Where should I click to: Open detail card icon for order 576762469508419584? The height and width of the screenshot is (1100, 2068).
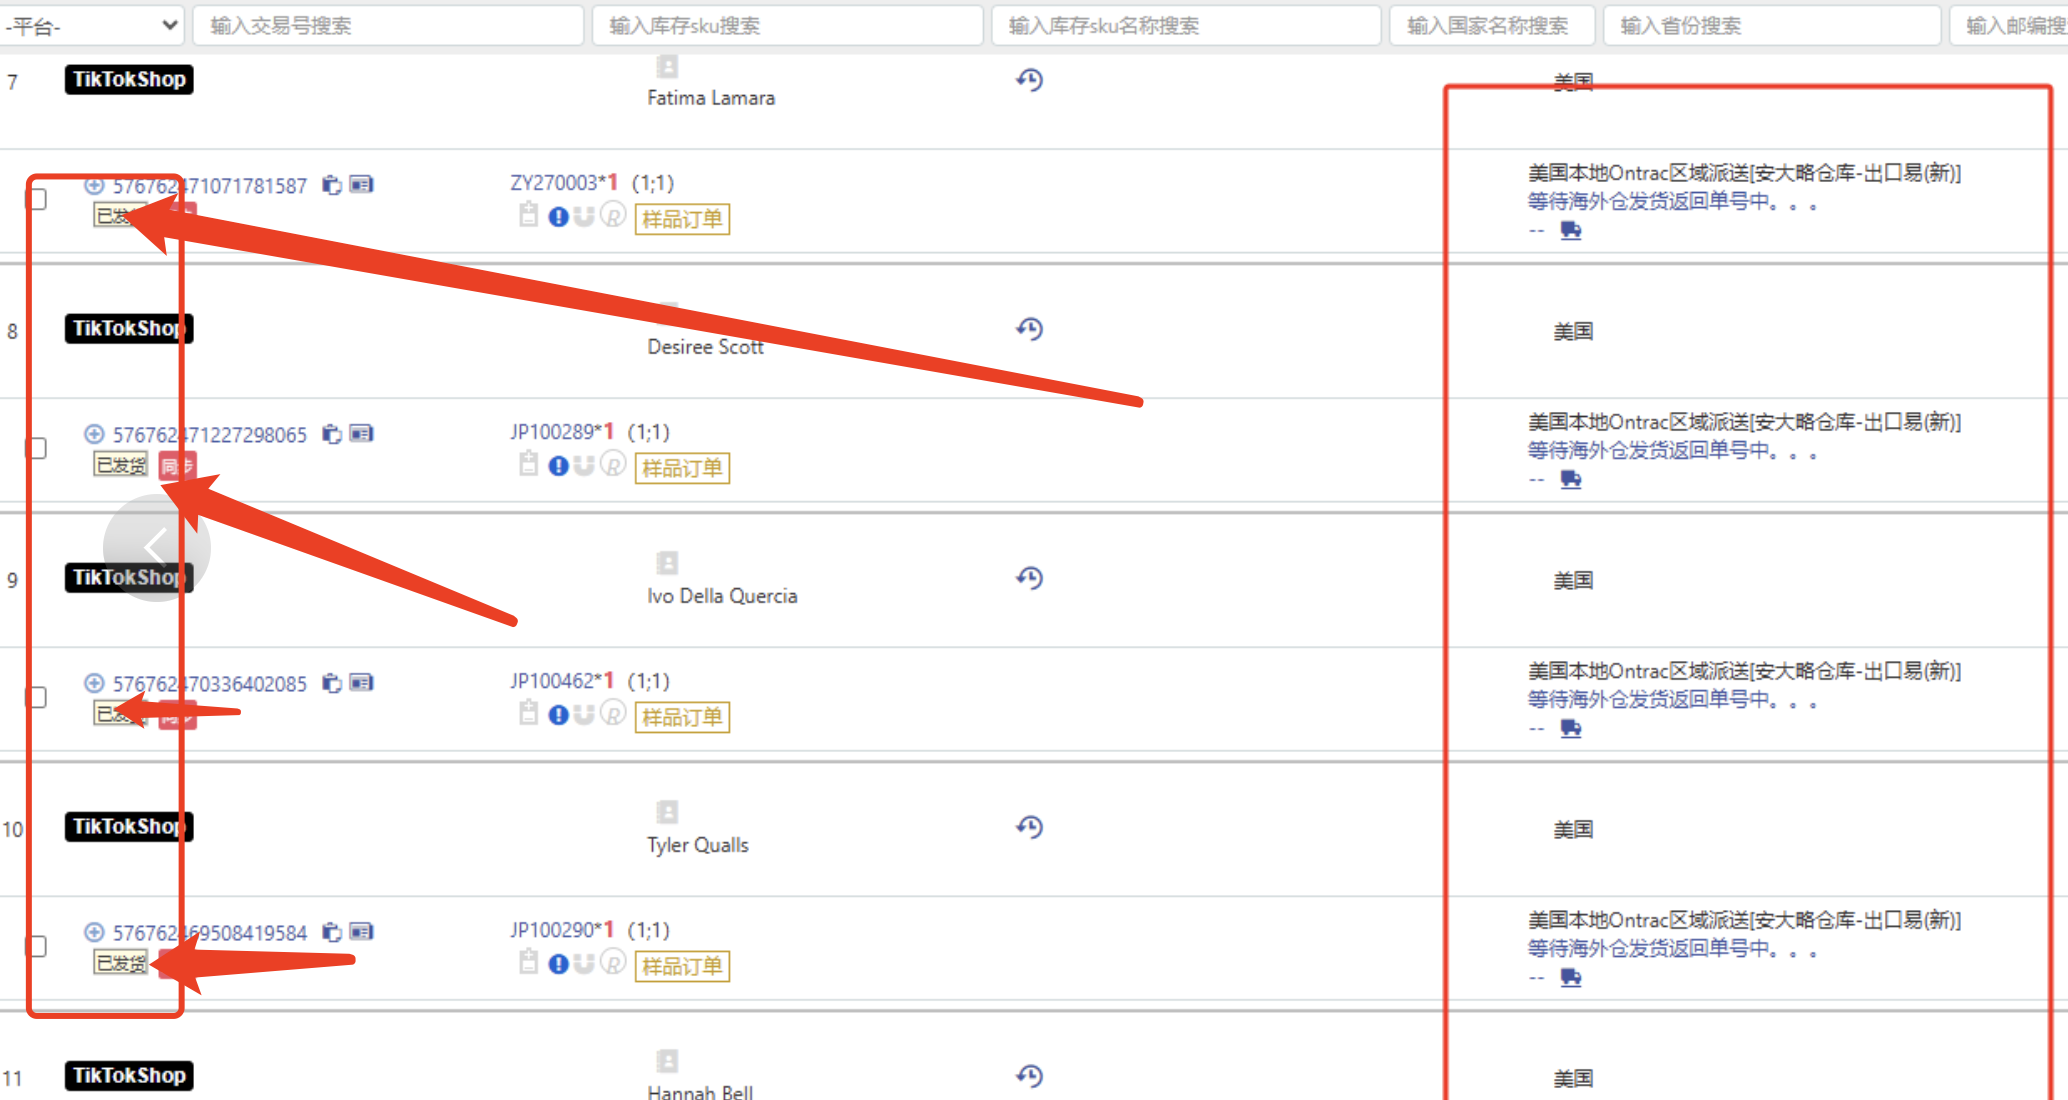click(x=361, y=931)
